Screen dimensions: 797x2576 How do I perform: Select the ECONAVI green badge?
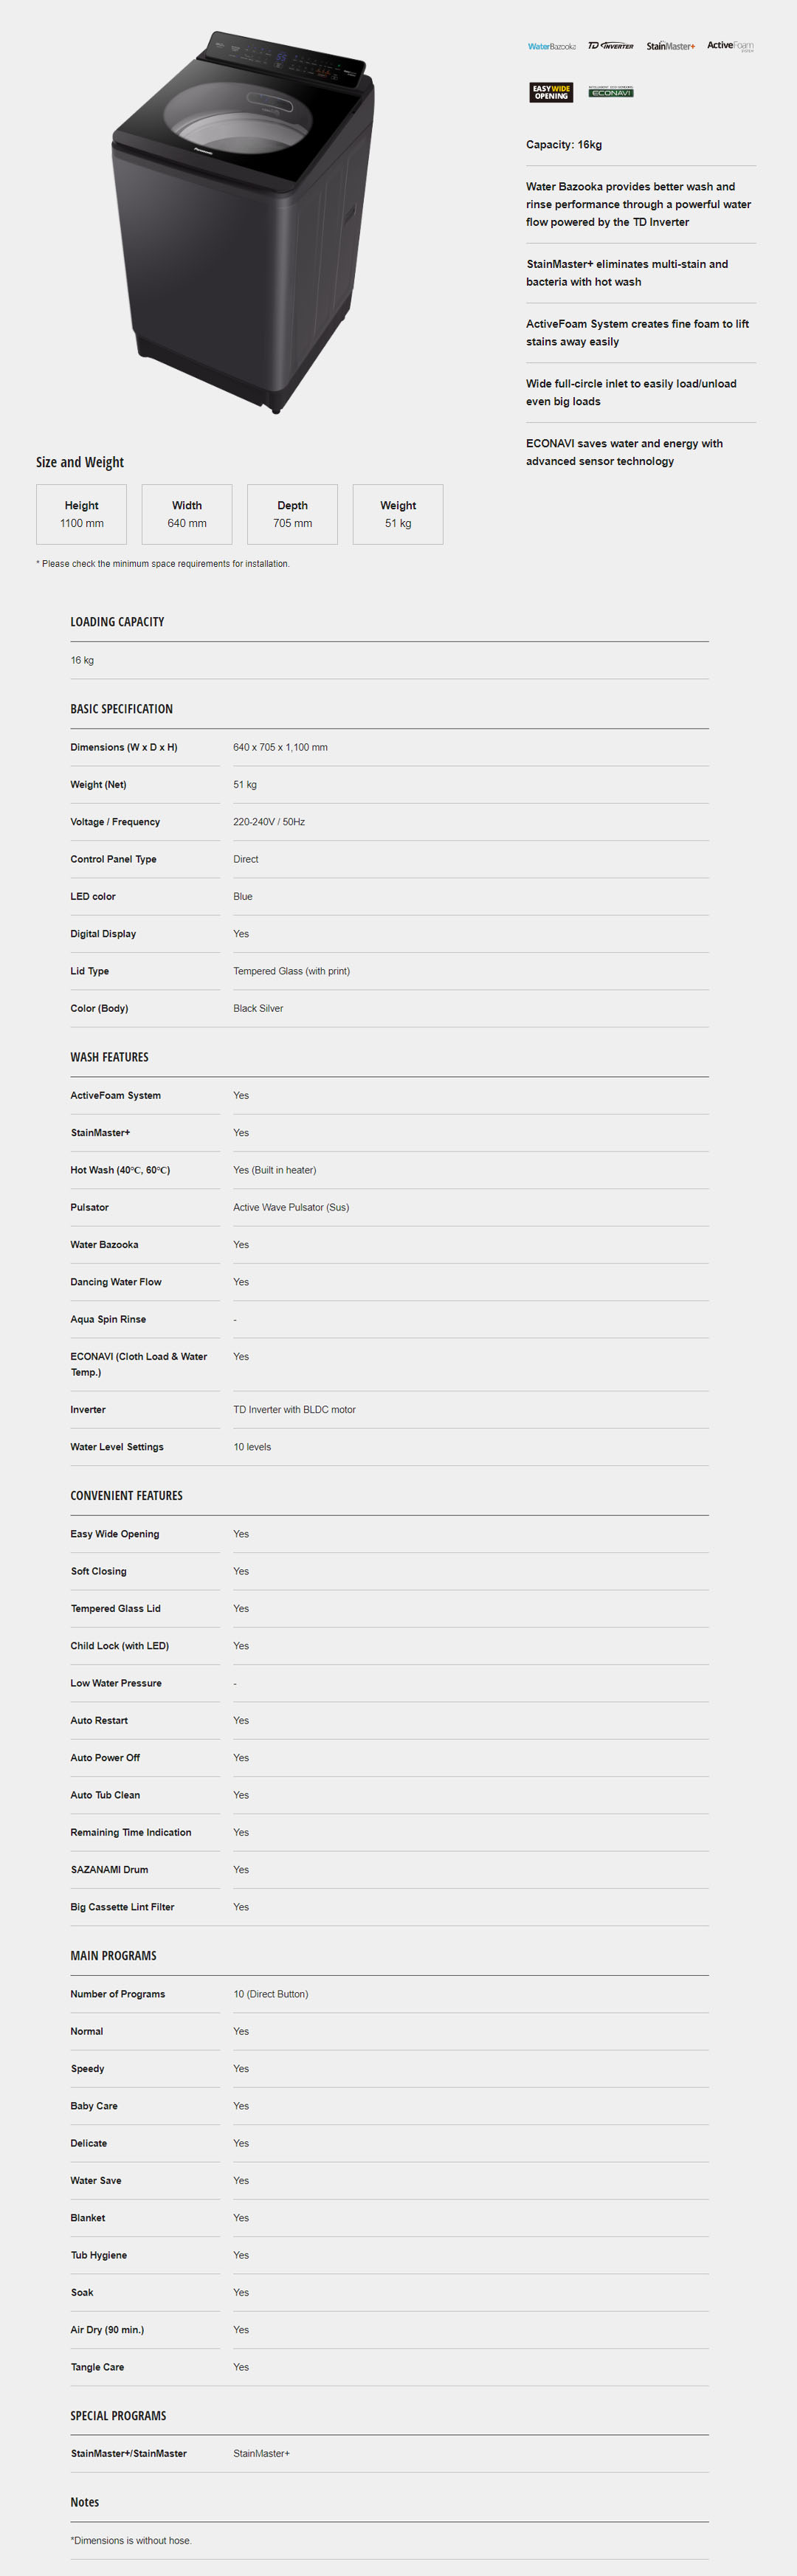(610, 92)
